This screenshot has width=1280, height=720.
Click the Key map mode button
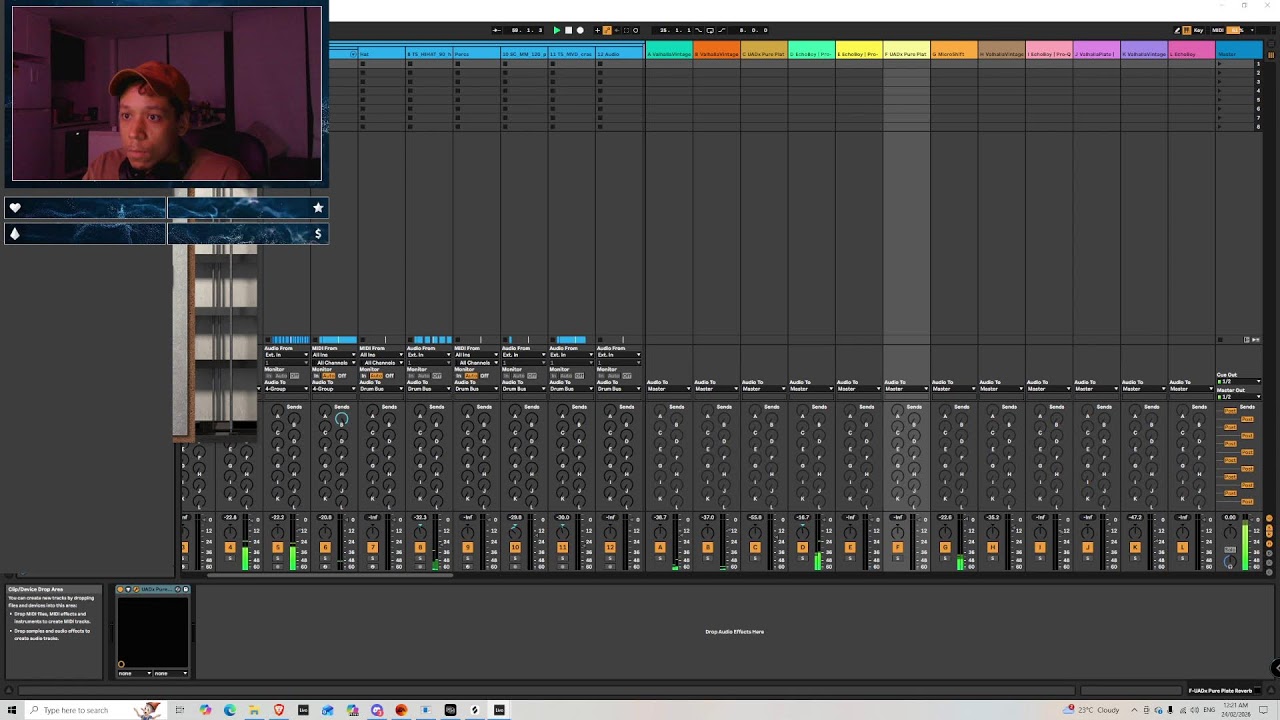click(x=1198, y=30)
